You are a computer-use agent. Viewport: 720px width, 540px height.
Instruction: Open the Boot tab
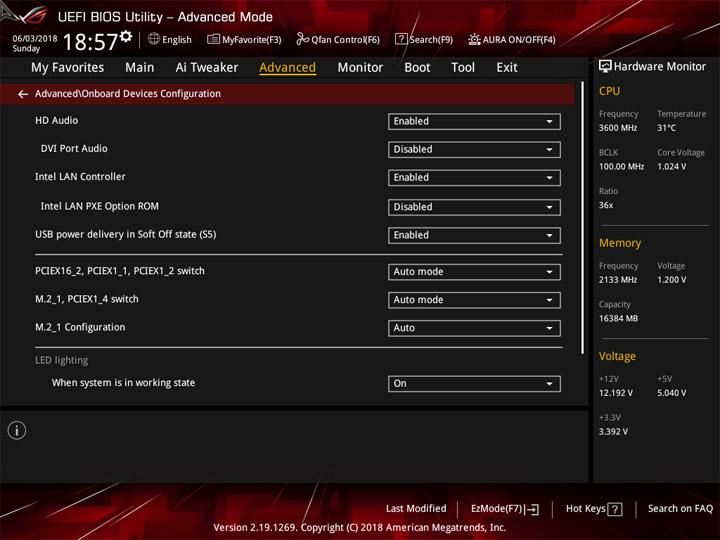point(417,68)
